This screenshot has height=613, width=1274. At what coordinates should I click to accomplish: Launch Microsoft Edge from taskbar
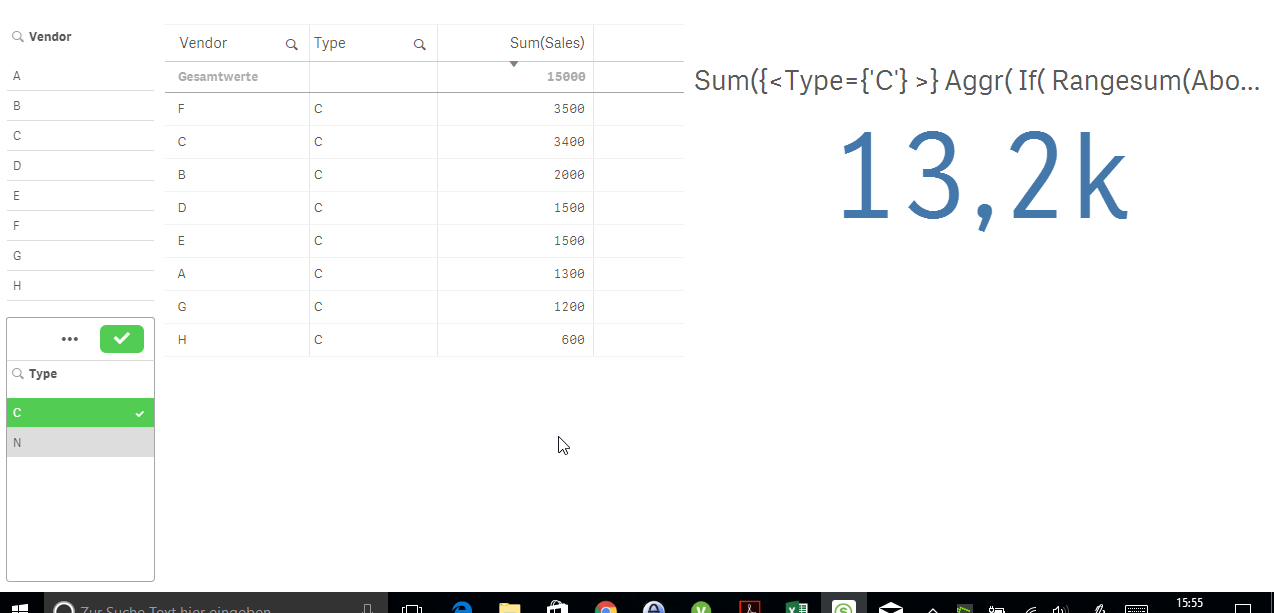pyautogui.click(x=461, y=606)
